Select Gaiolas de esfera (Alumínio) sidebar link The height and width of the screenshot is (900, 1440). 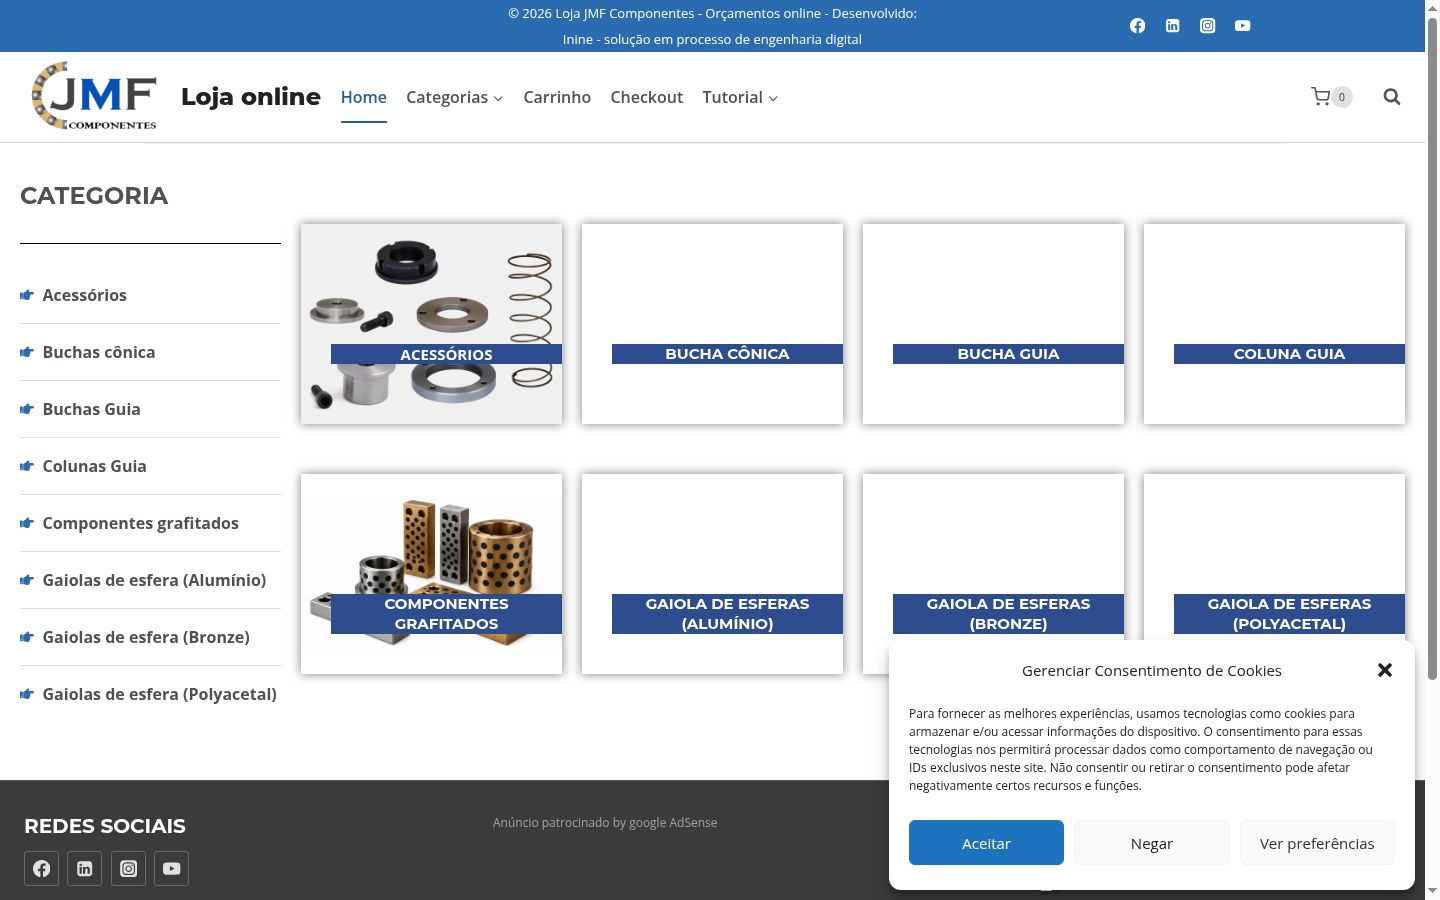point(154,580)
